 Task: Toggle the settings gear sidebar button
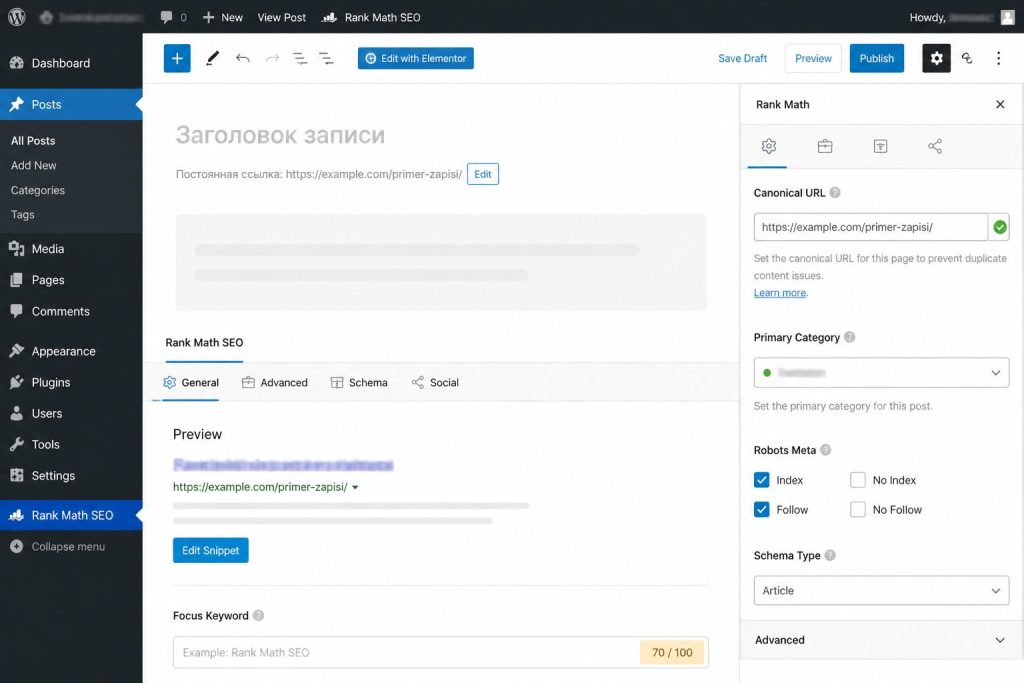click(x=936, y=58)
